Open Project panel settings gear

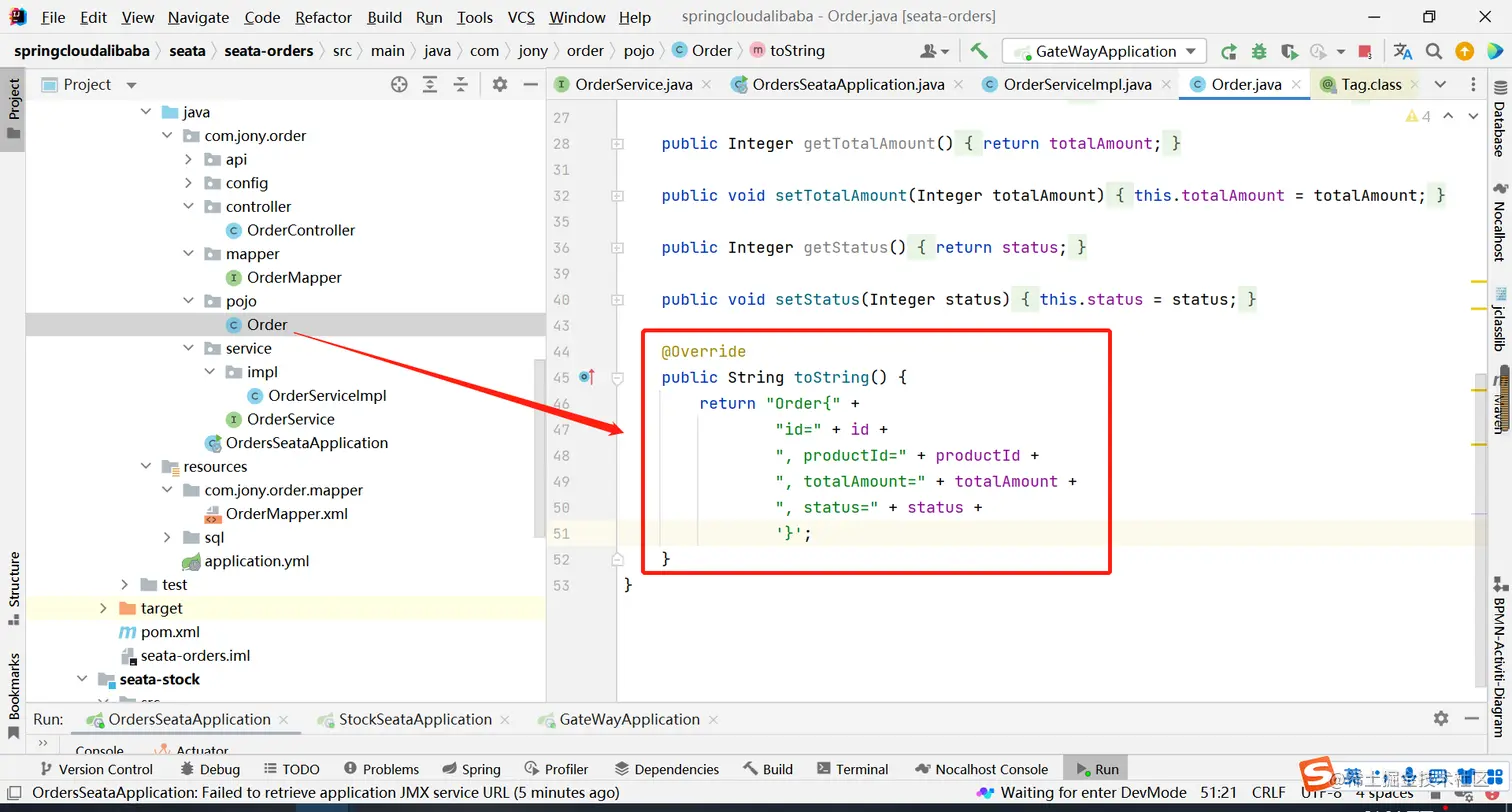tap(500, 85)
